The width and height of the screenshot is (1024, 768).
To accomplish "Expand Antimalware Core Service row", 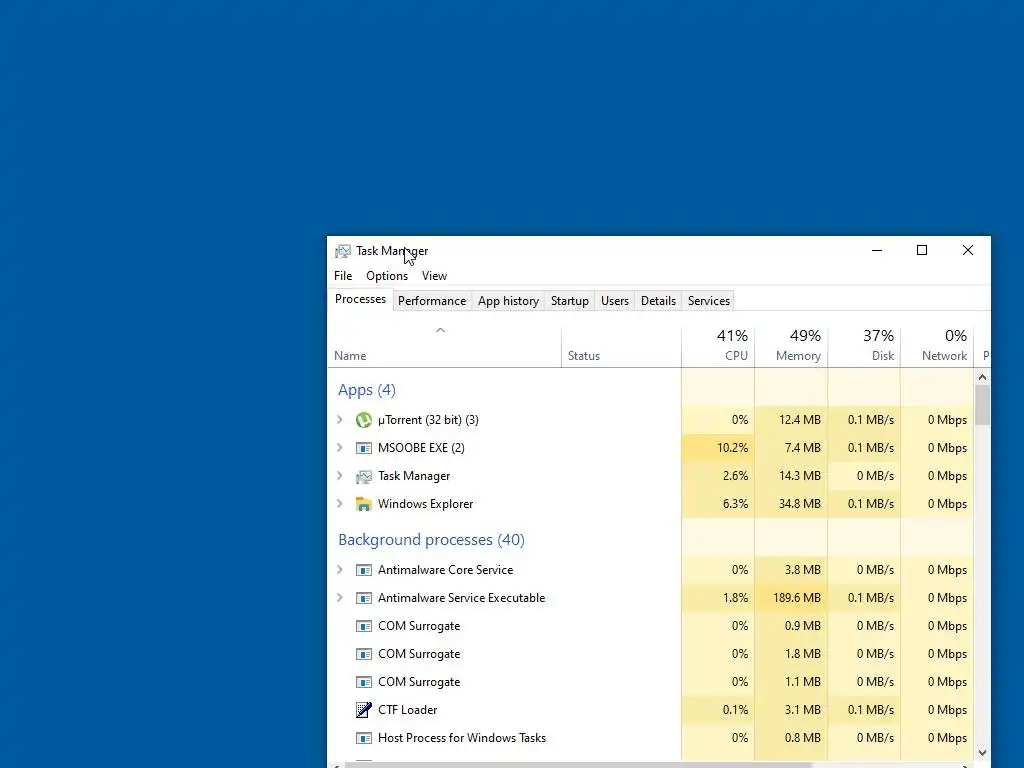I will 340,570.
